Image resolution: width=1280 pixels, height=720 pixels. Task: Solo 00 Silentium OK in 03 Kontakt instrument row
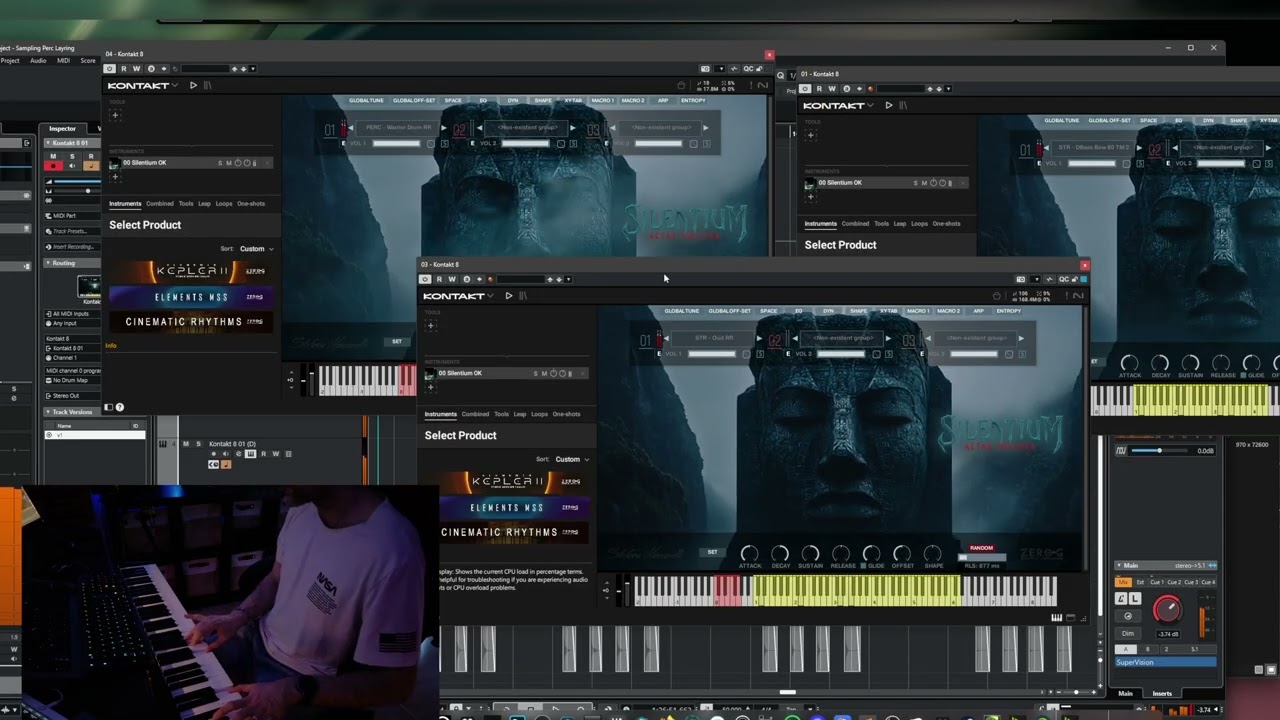[535, 373]
